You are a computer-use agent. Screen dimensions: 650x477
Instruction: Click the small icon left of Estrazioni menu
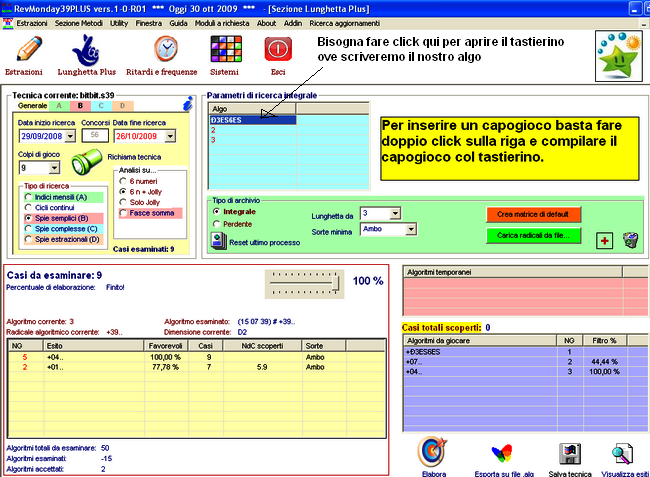click(x=7, y=23)
